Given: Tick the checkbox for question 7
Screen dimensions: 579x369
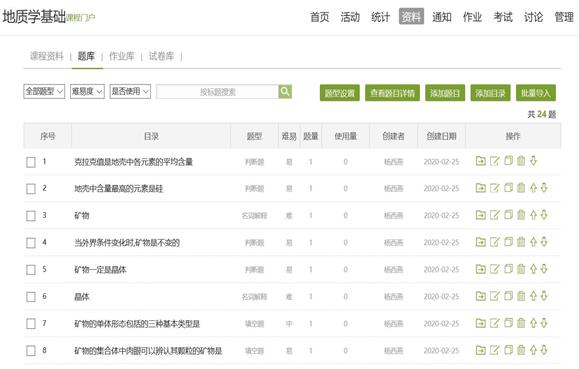Looking at the screenshot, I should (x=31, y=324).
